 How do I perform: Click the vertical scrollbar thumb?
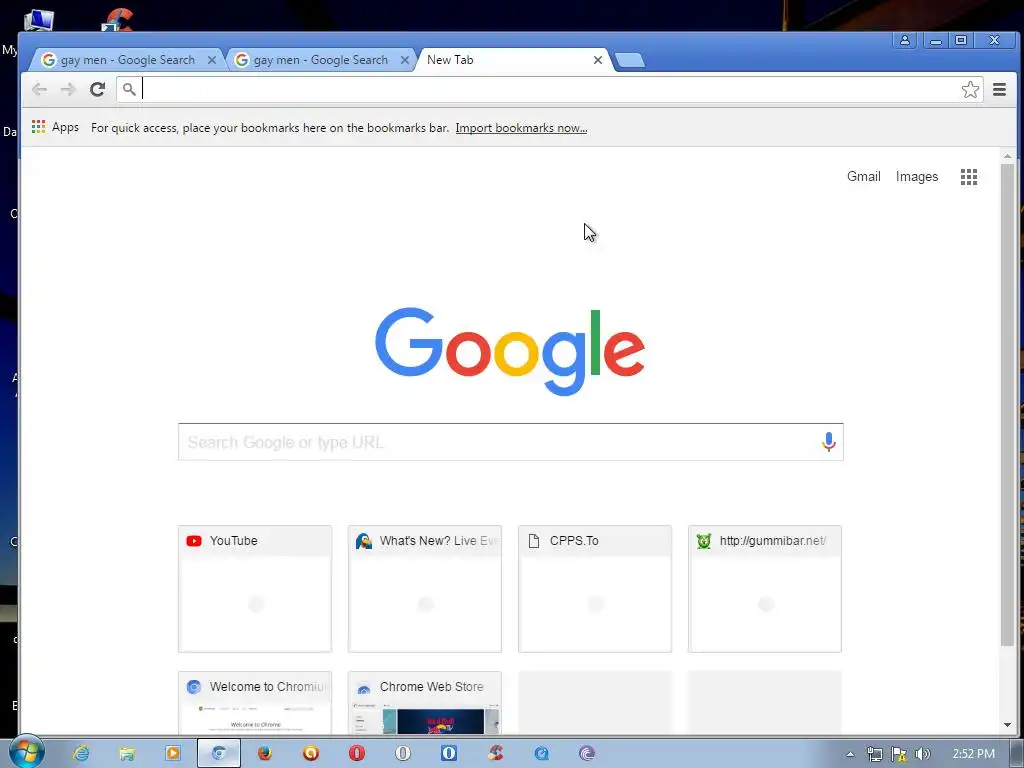1007,405
